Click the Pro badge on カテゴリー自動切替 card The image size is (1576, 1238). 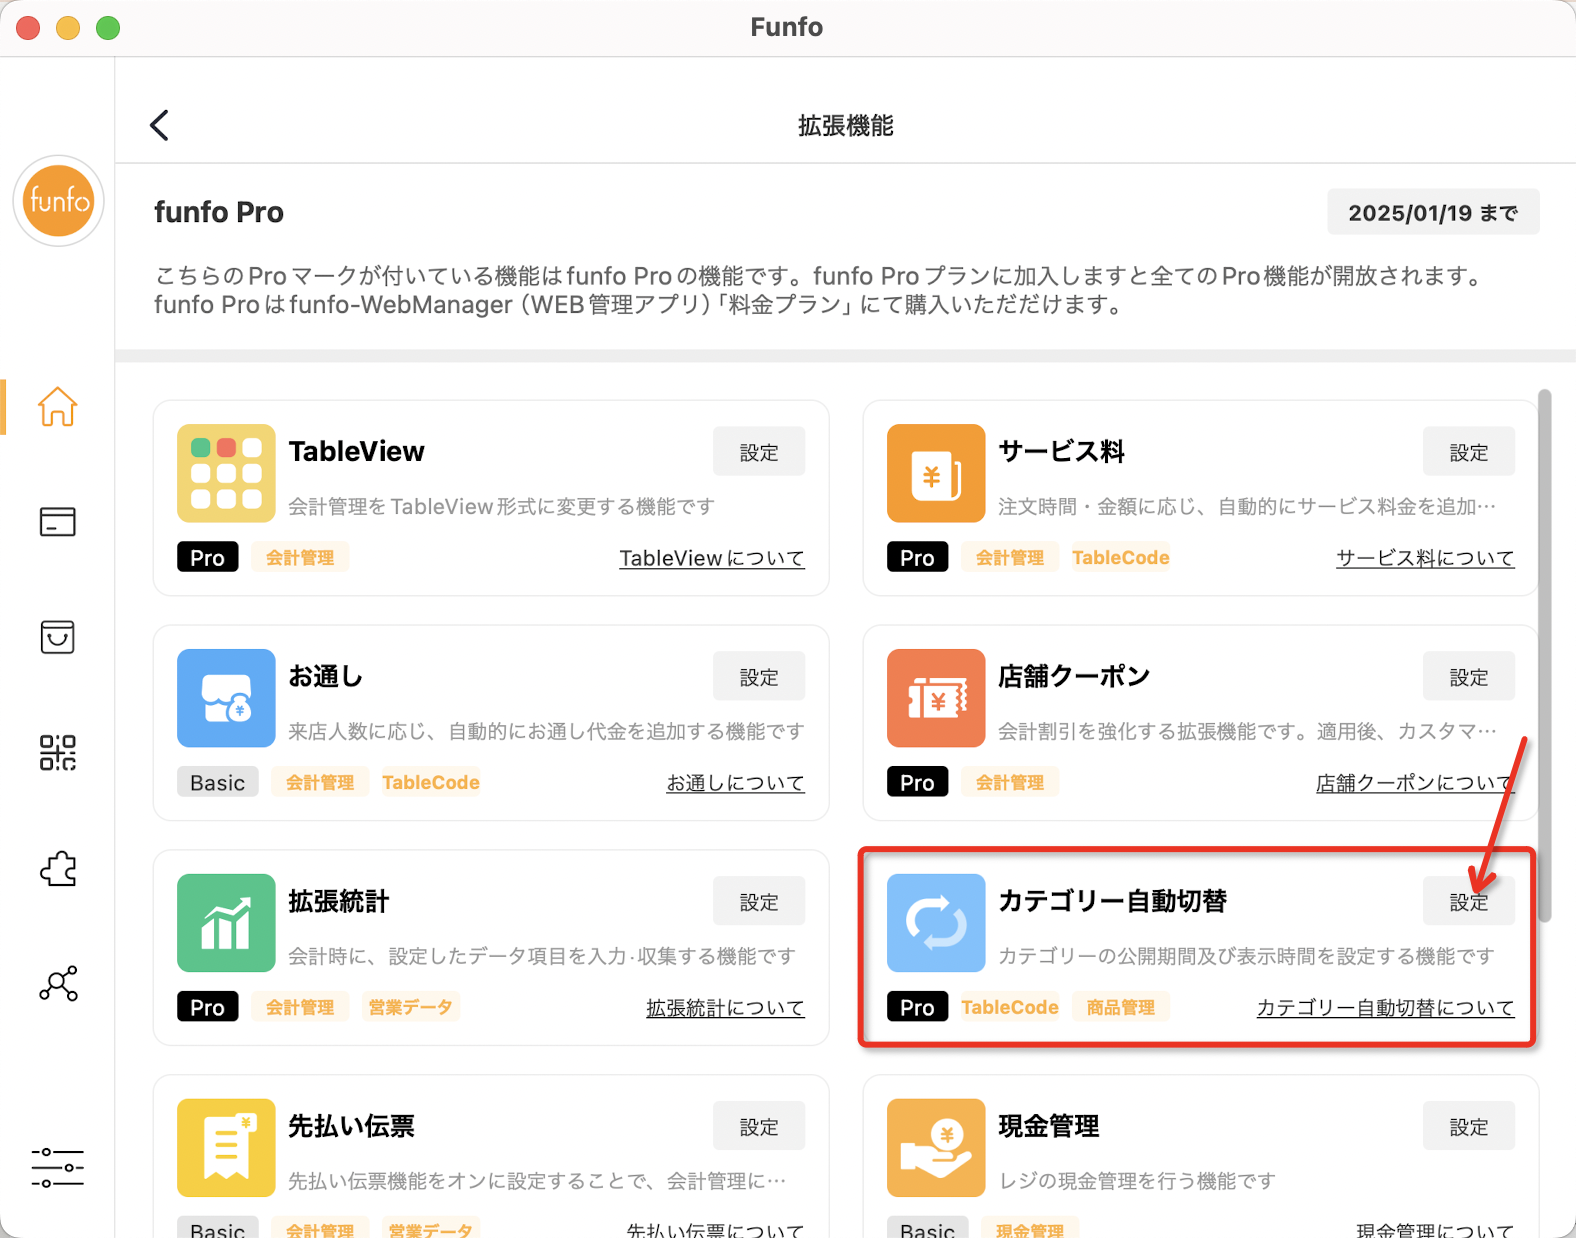pyautogui.click(x=918, y=1007)
